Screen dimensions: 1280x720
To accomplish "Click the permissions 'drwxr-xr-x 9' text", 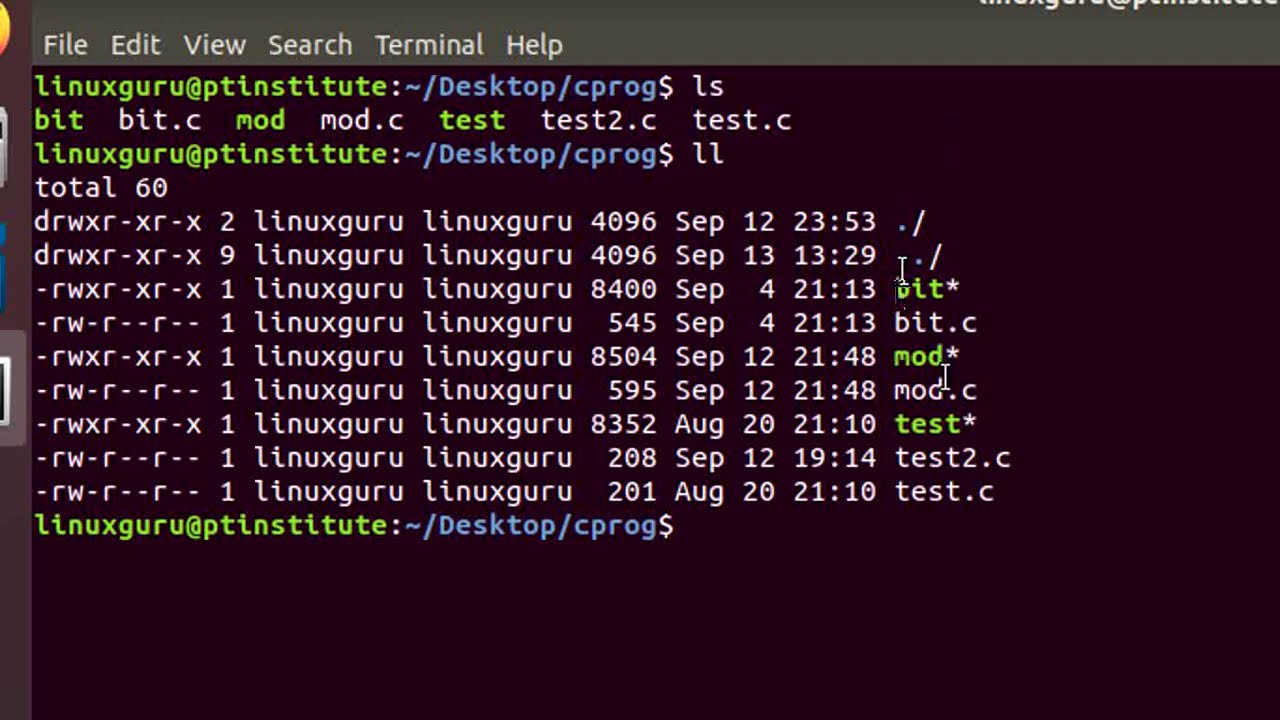I will pyautogui.click(x=135, y=256).
